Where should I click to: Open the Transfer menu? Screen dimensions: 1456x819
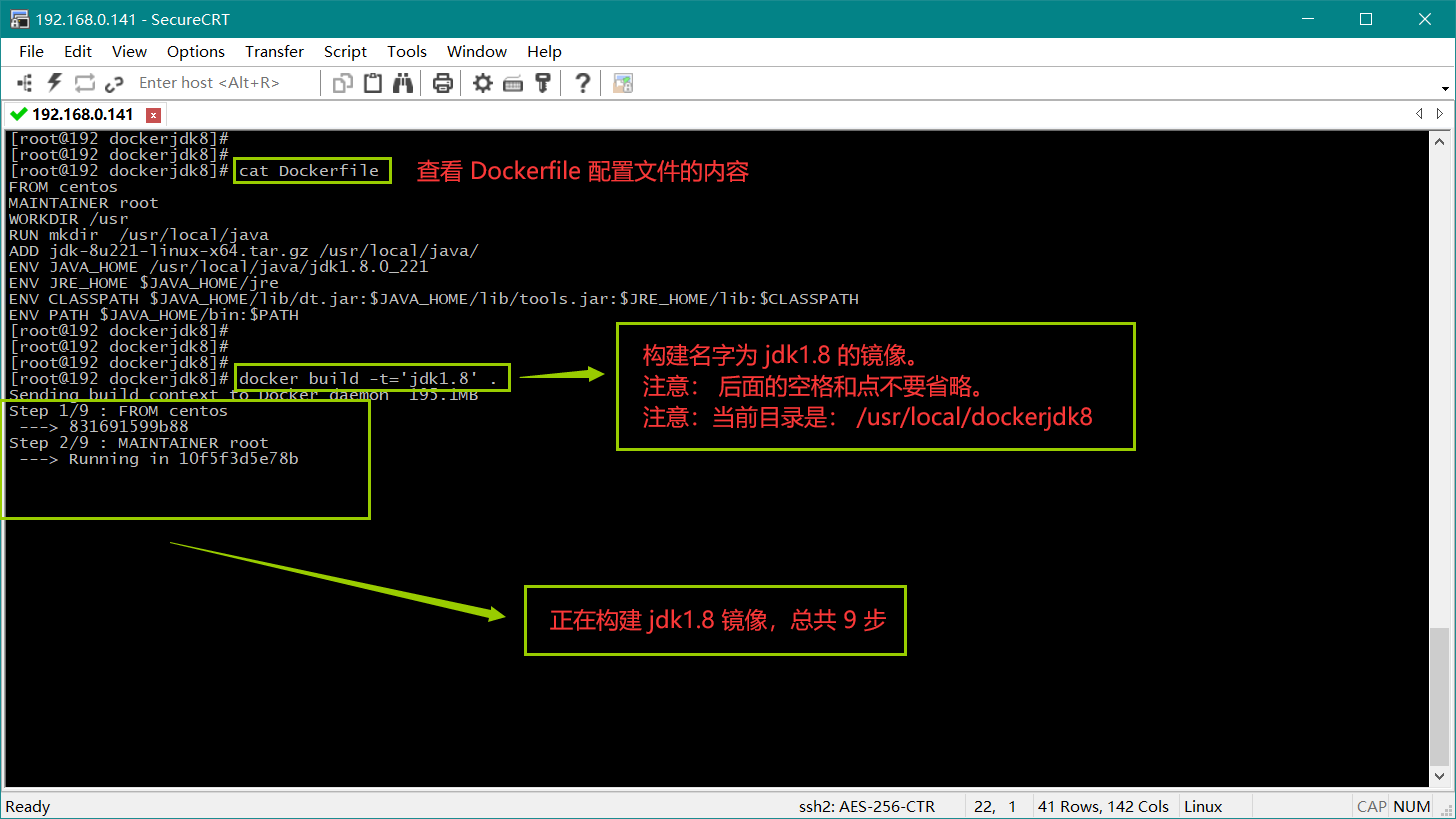(274, 52)
